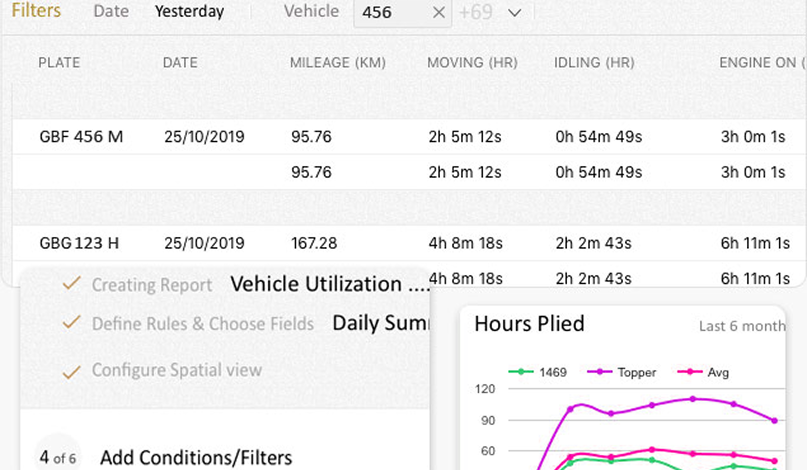Click the Filters label
This screenshot has height=470, width=807.
point(36,12)
